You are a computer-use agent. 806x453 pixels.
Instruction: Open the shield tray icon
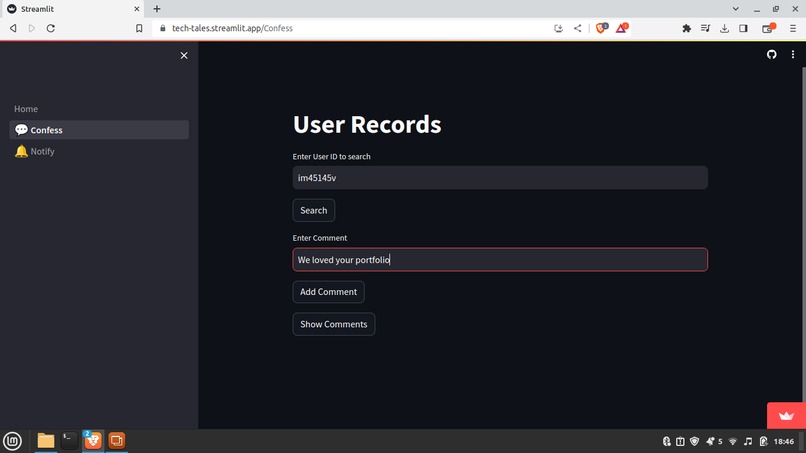point(694,441)
